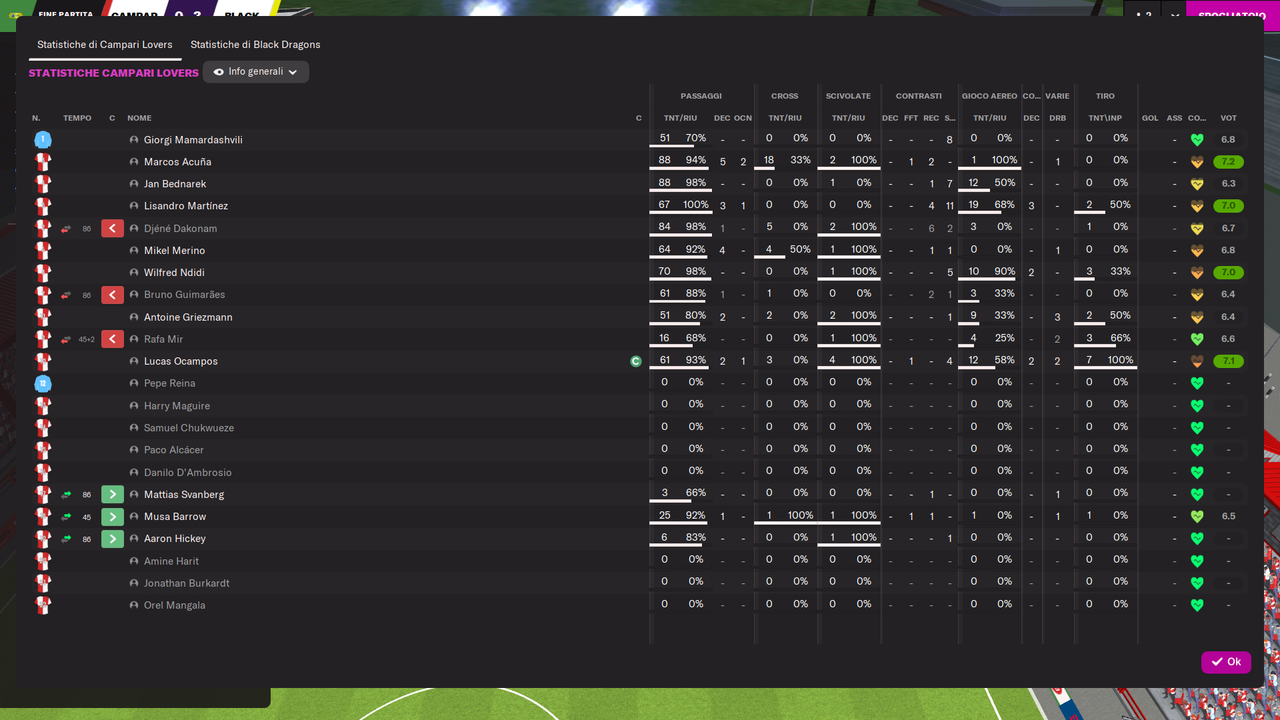The image size is (1280, 720).
Task: Open player Danilo D'Ambrosio
Action: pyautogui.click(x=188, y=472)
